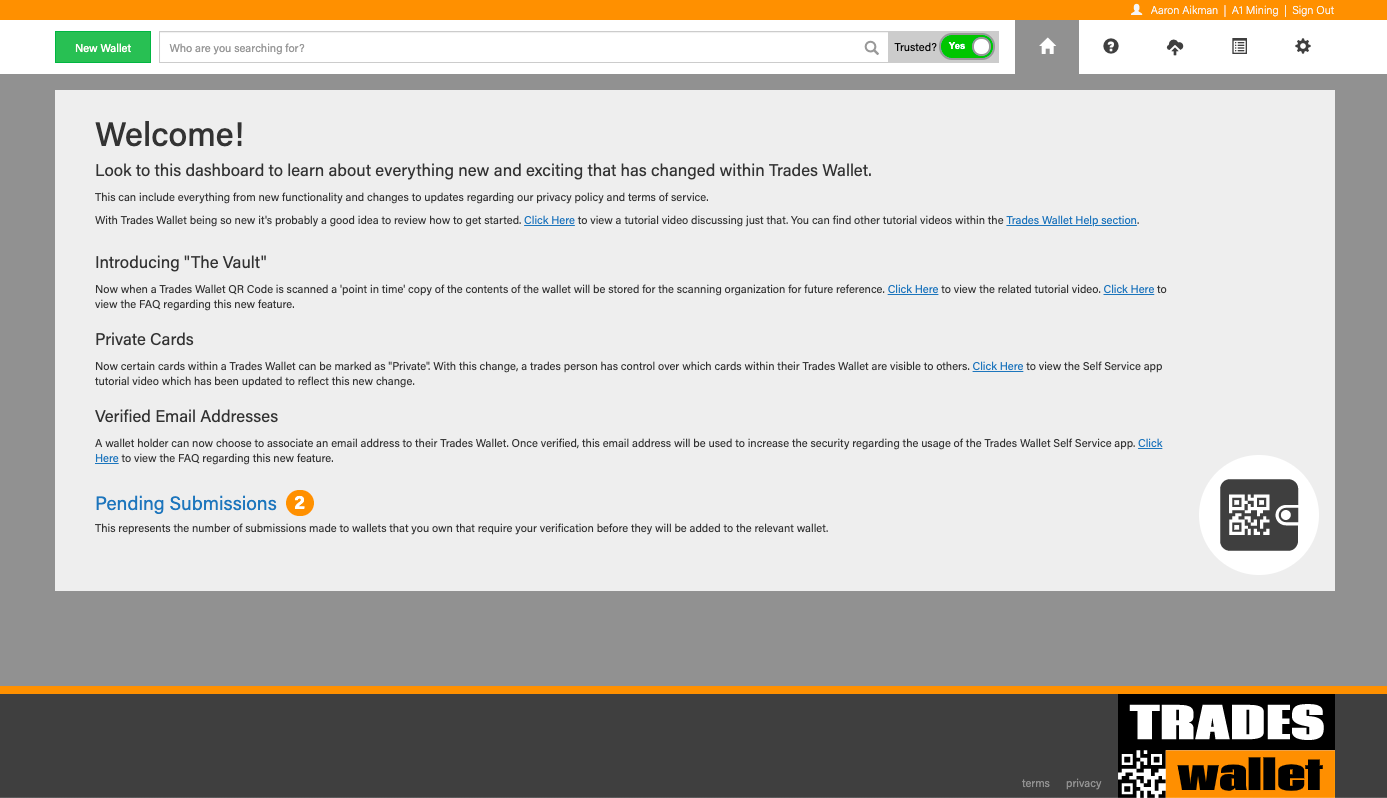Click the 'Introducing "The Vault"' heading
The image size is (1387, 798).
(181, 262)
